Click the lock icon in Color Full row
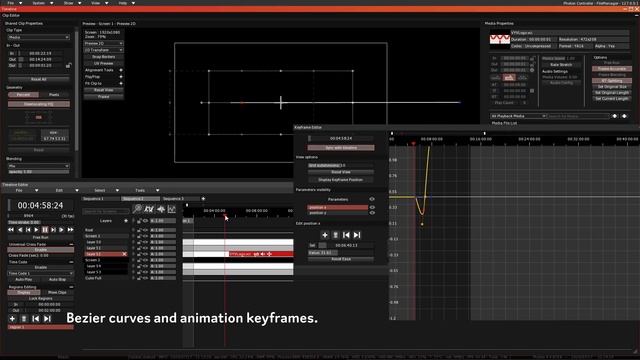Image resolution: width=640 pixels, height=360 pixels. [x=139, y=278]
